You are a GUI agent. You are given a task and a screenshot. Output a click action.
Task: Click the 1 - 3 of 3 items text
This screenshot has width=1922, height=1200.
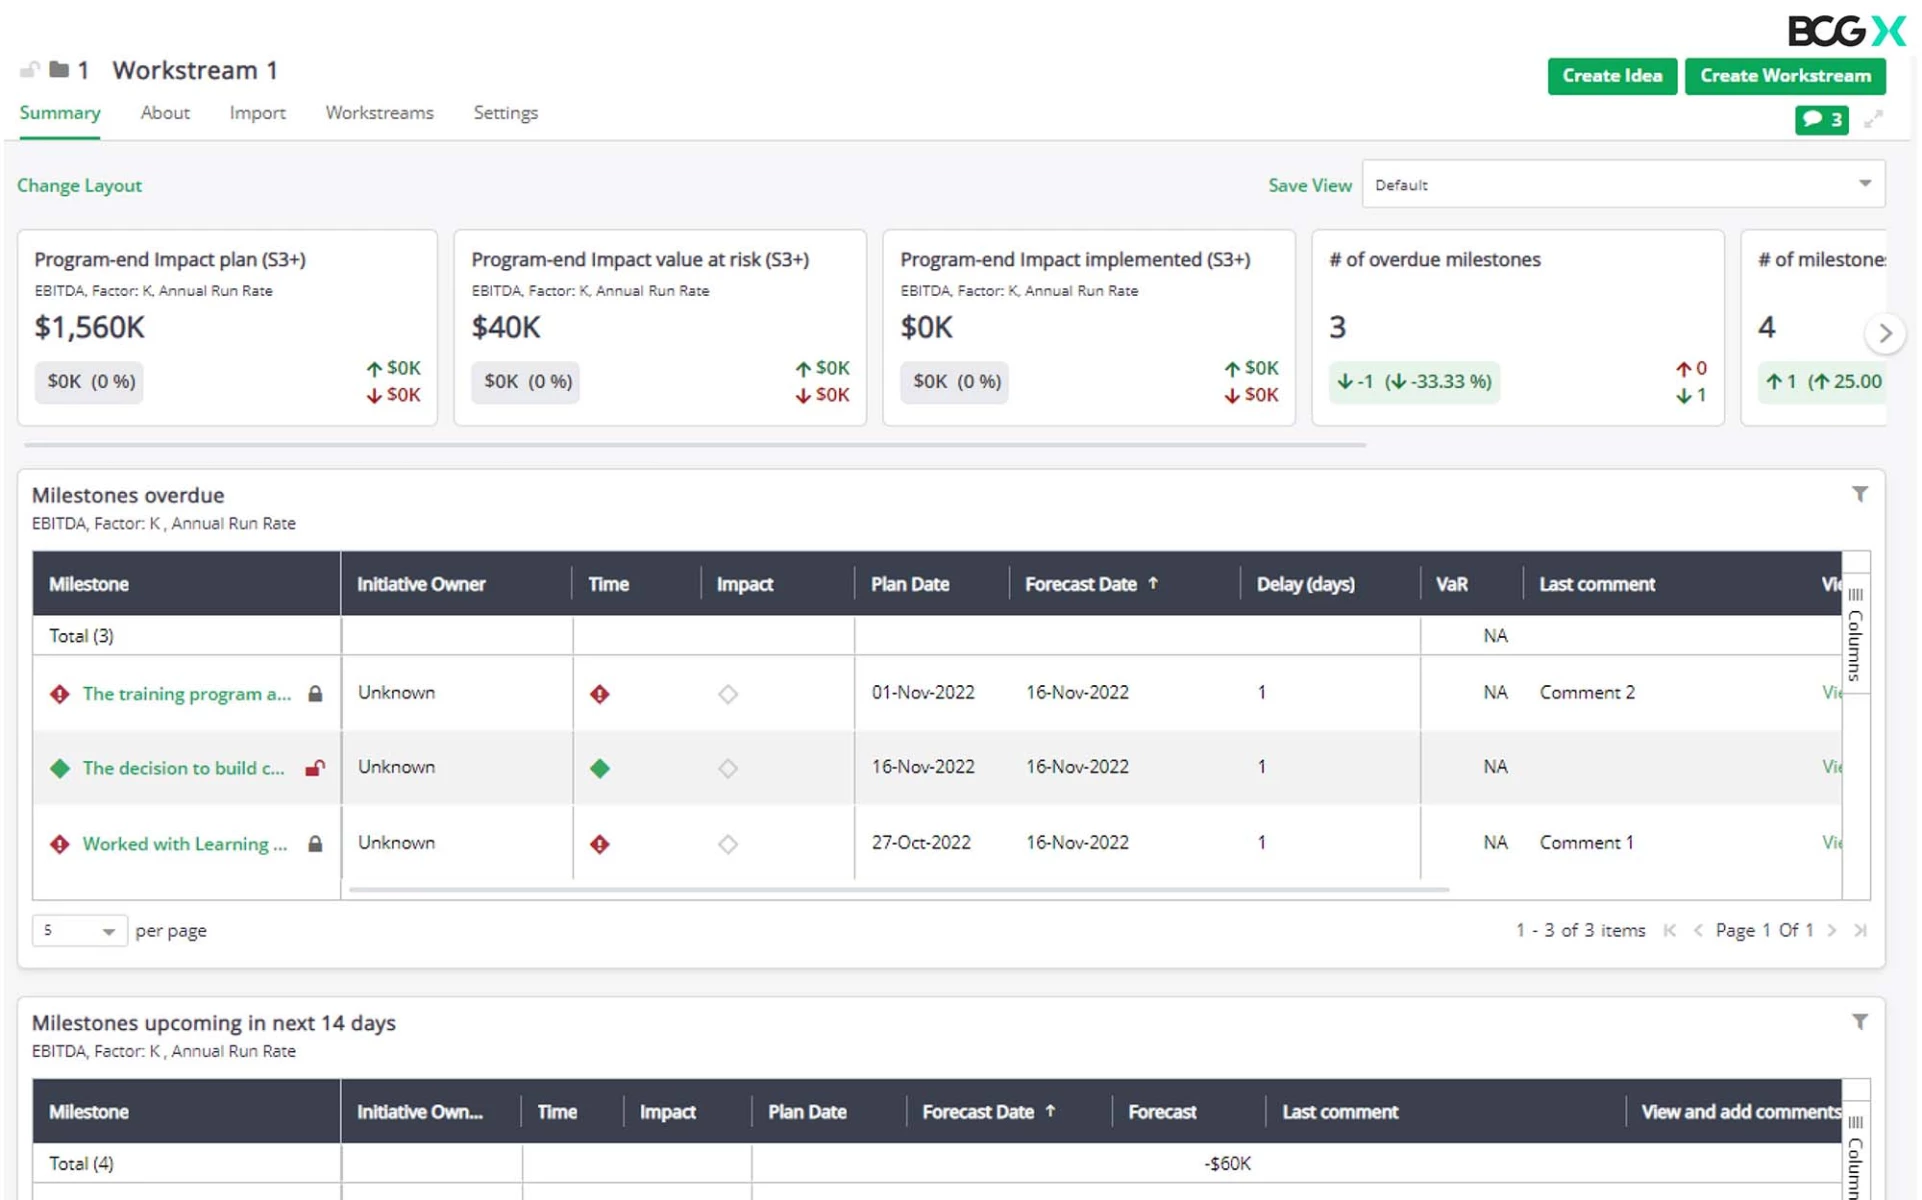1580,930
